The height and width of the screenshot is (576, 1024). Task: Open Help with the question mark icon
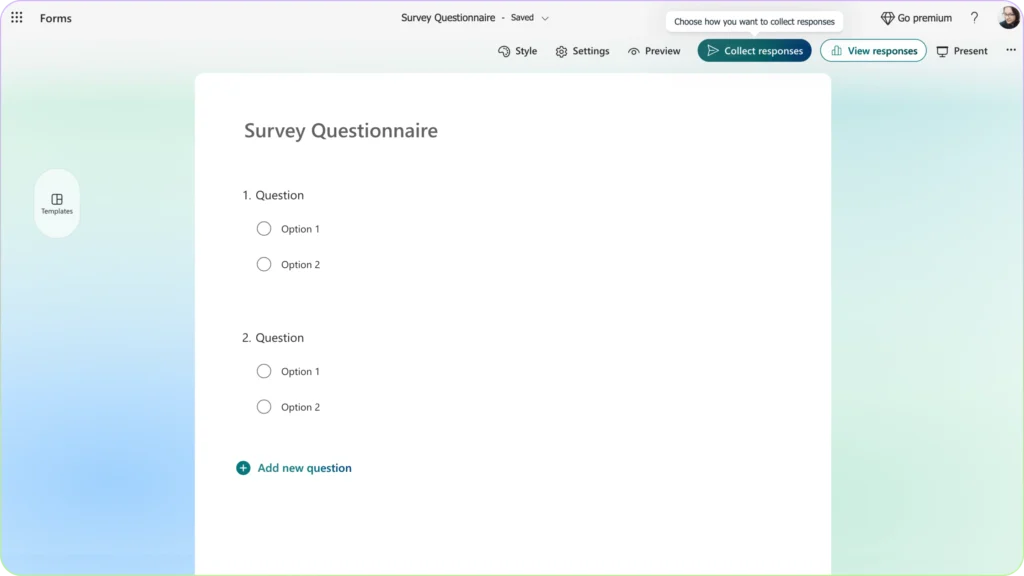(974, 17)
